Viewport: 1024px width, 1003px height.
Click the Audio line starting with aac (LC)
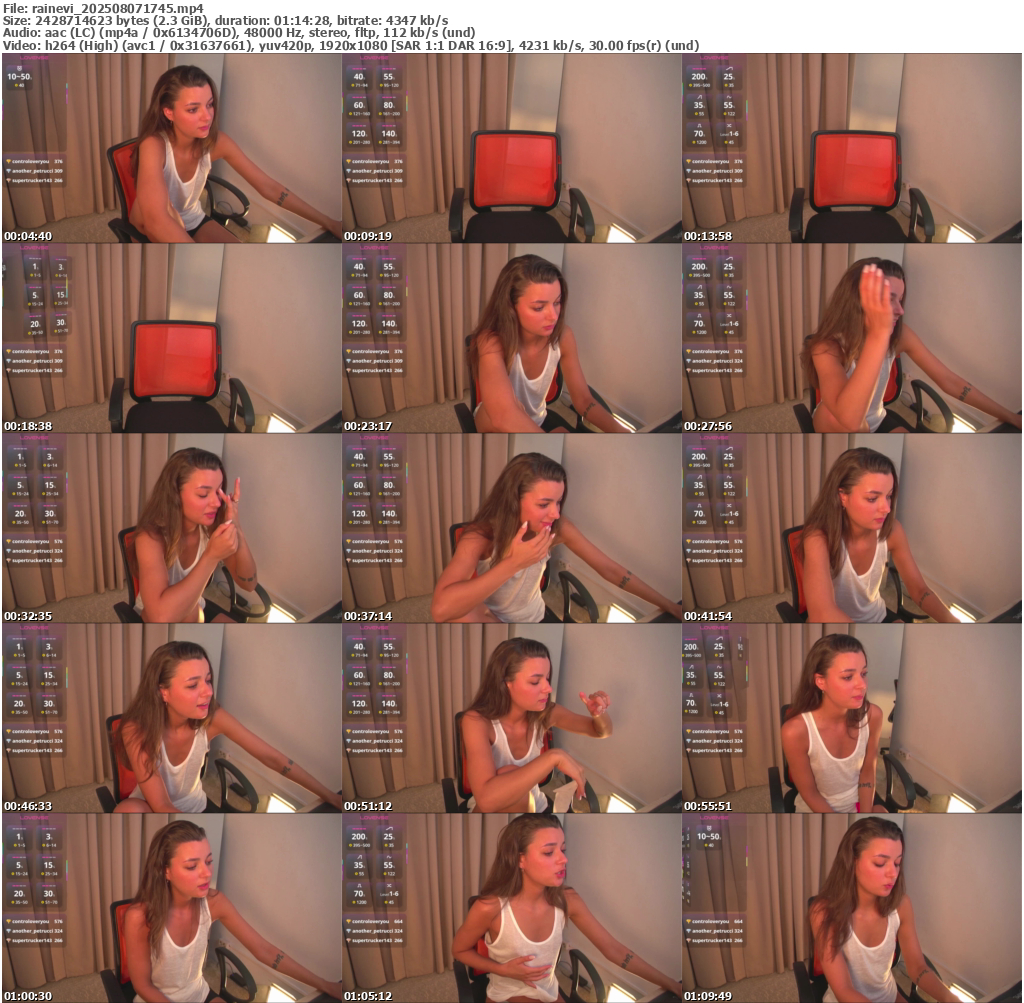[x=239, y=33]
